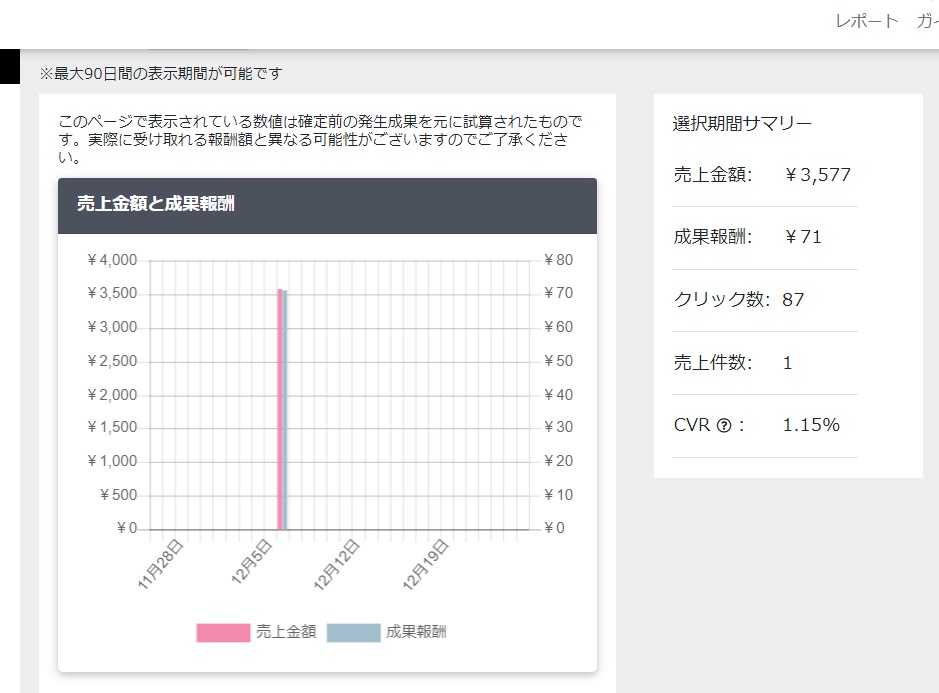Click the ¥4,000 left axis label
The height and width of the screenshot is (693, 939).
[x=112, y=260]
